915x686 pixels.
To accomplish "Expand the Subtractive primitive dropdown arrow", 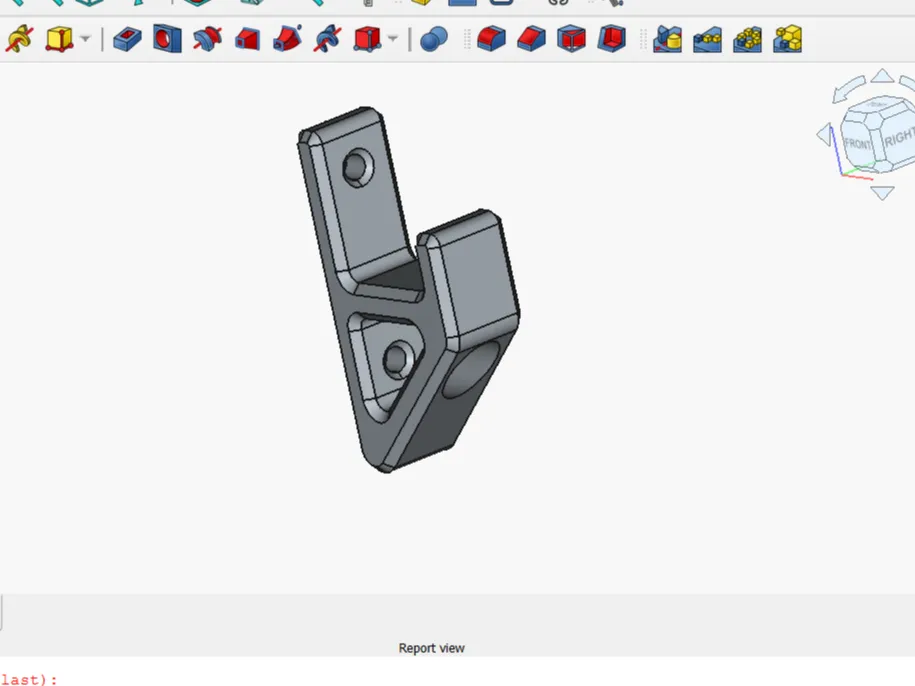I will (393, 39).
